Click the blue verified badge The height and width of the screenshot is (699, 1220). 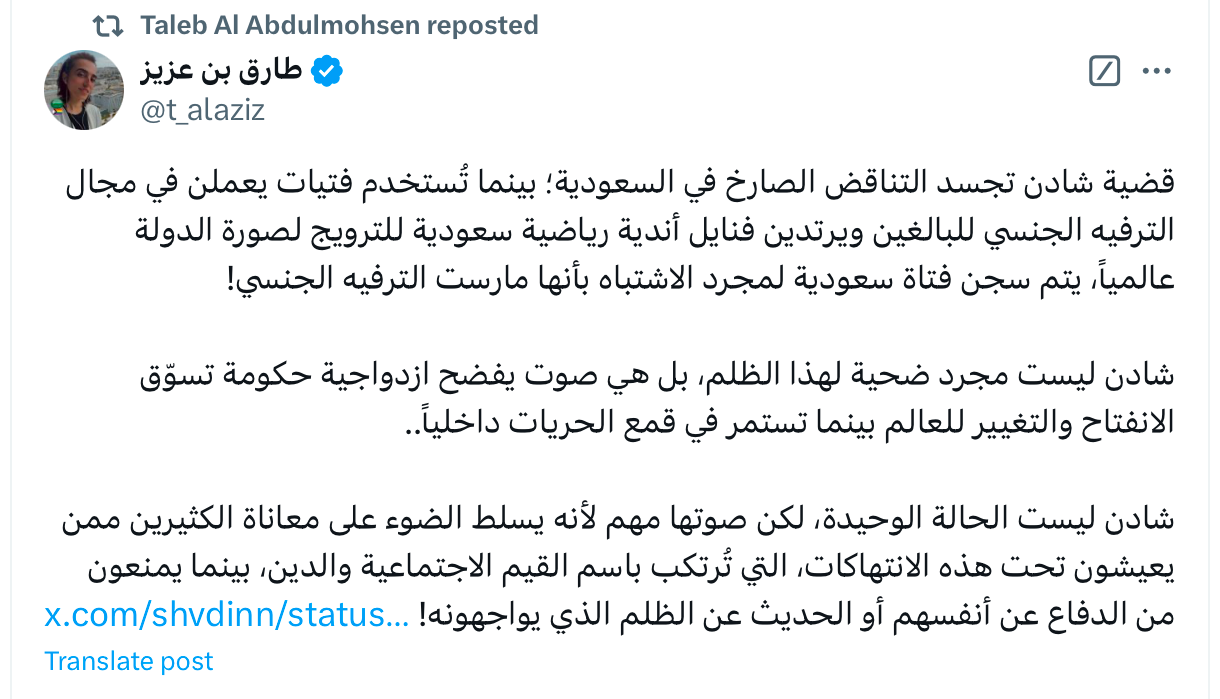point(328,71)
